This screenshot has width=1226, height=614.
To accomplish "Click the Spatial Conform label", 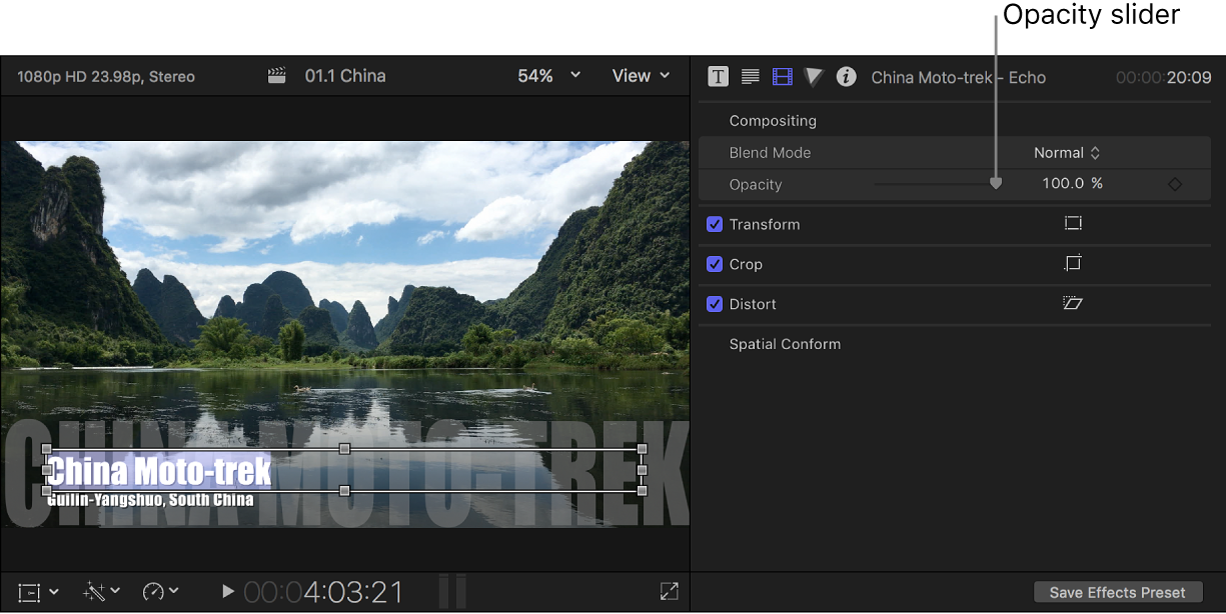I will tap(786, 343).
